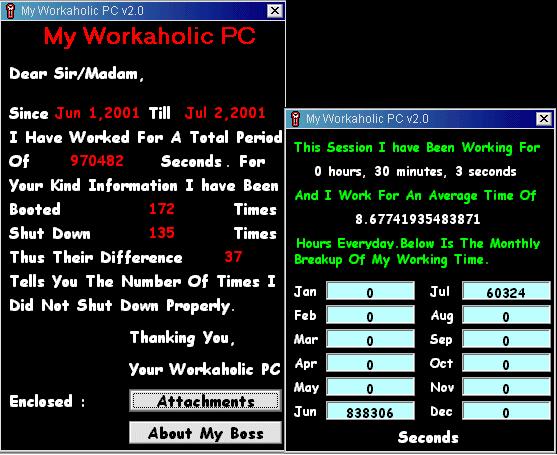The image size is (557, 455).
Task: Close the main My Workaholic PC window
Action: tap(275, 11)
